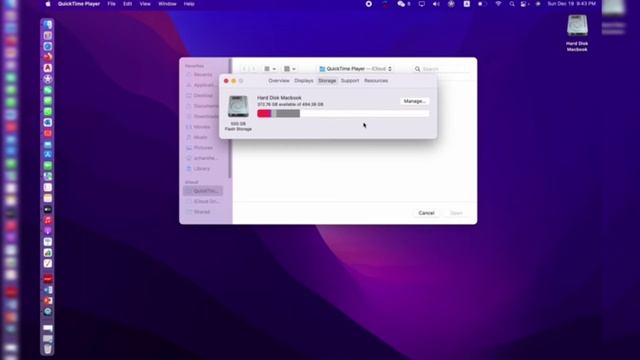Open the Wi-Fi status menu

click(498, 4)
